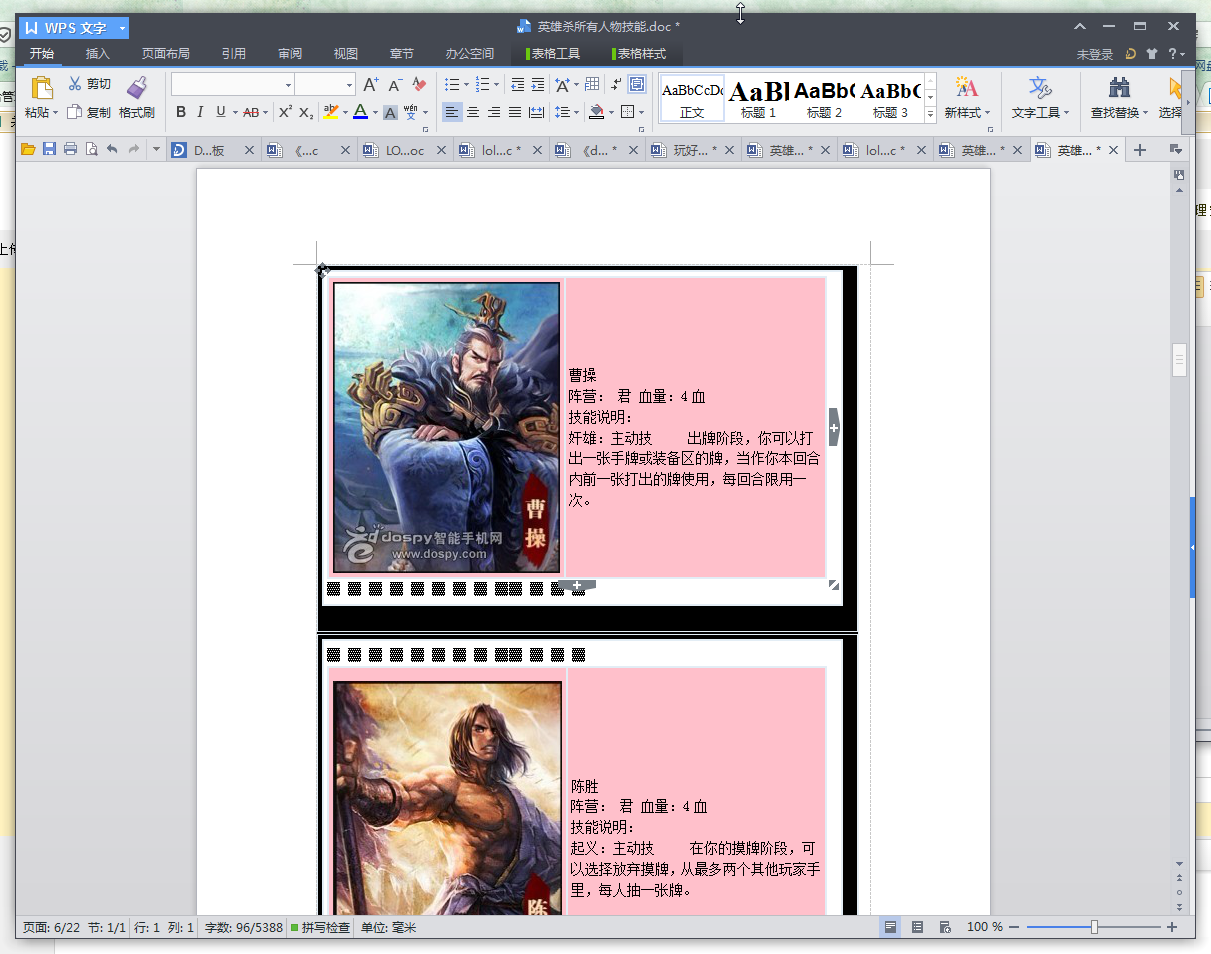Viewport: 1211px width, 954px height.
Task: Open a new document tab with plus
Action: pyautogui.click(x=1139, y=150)
